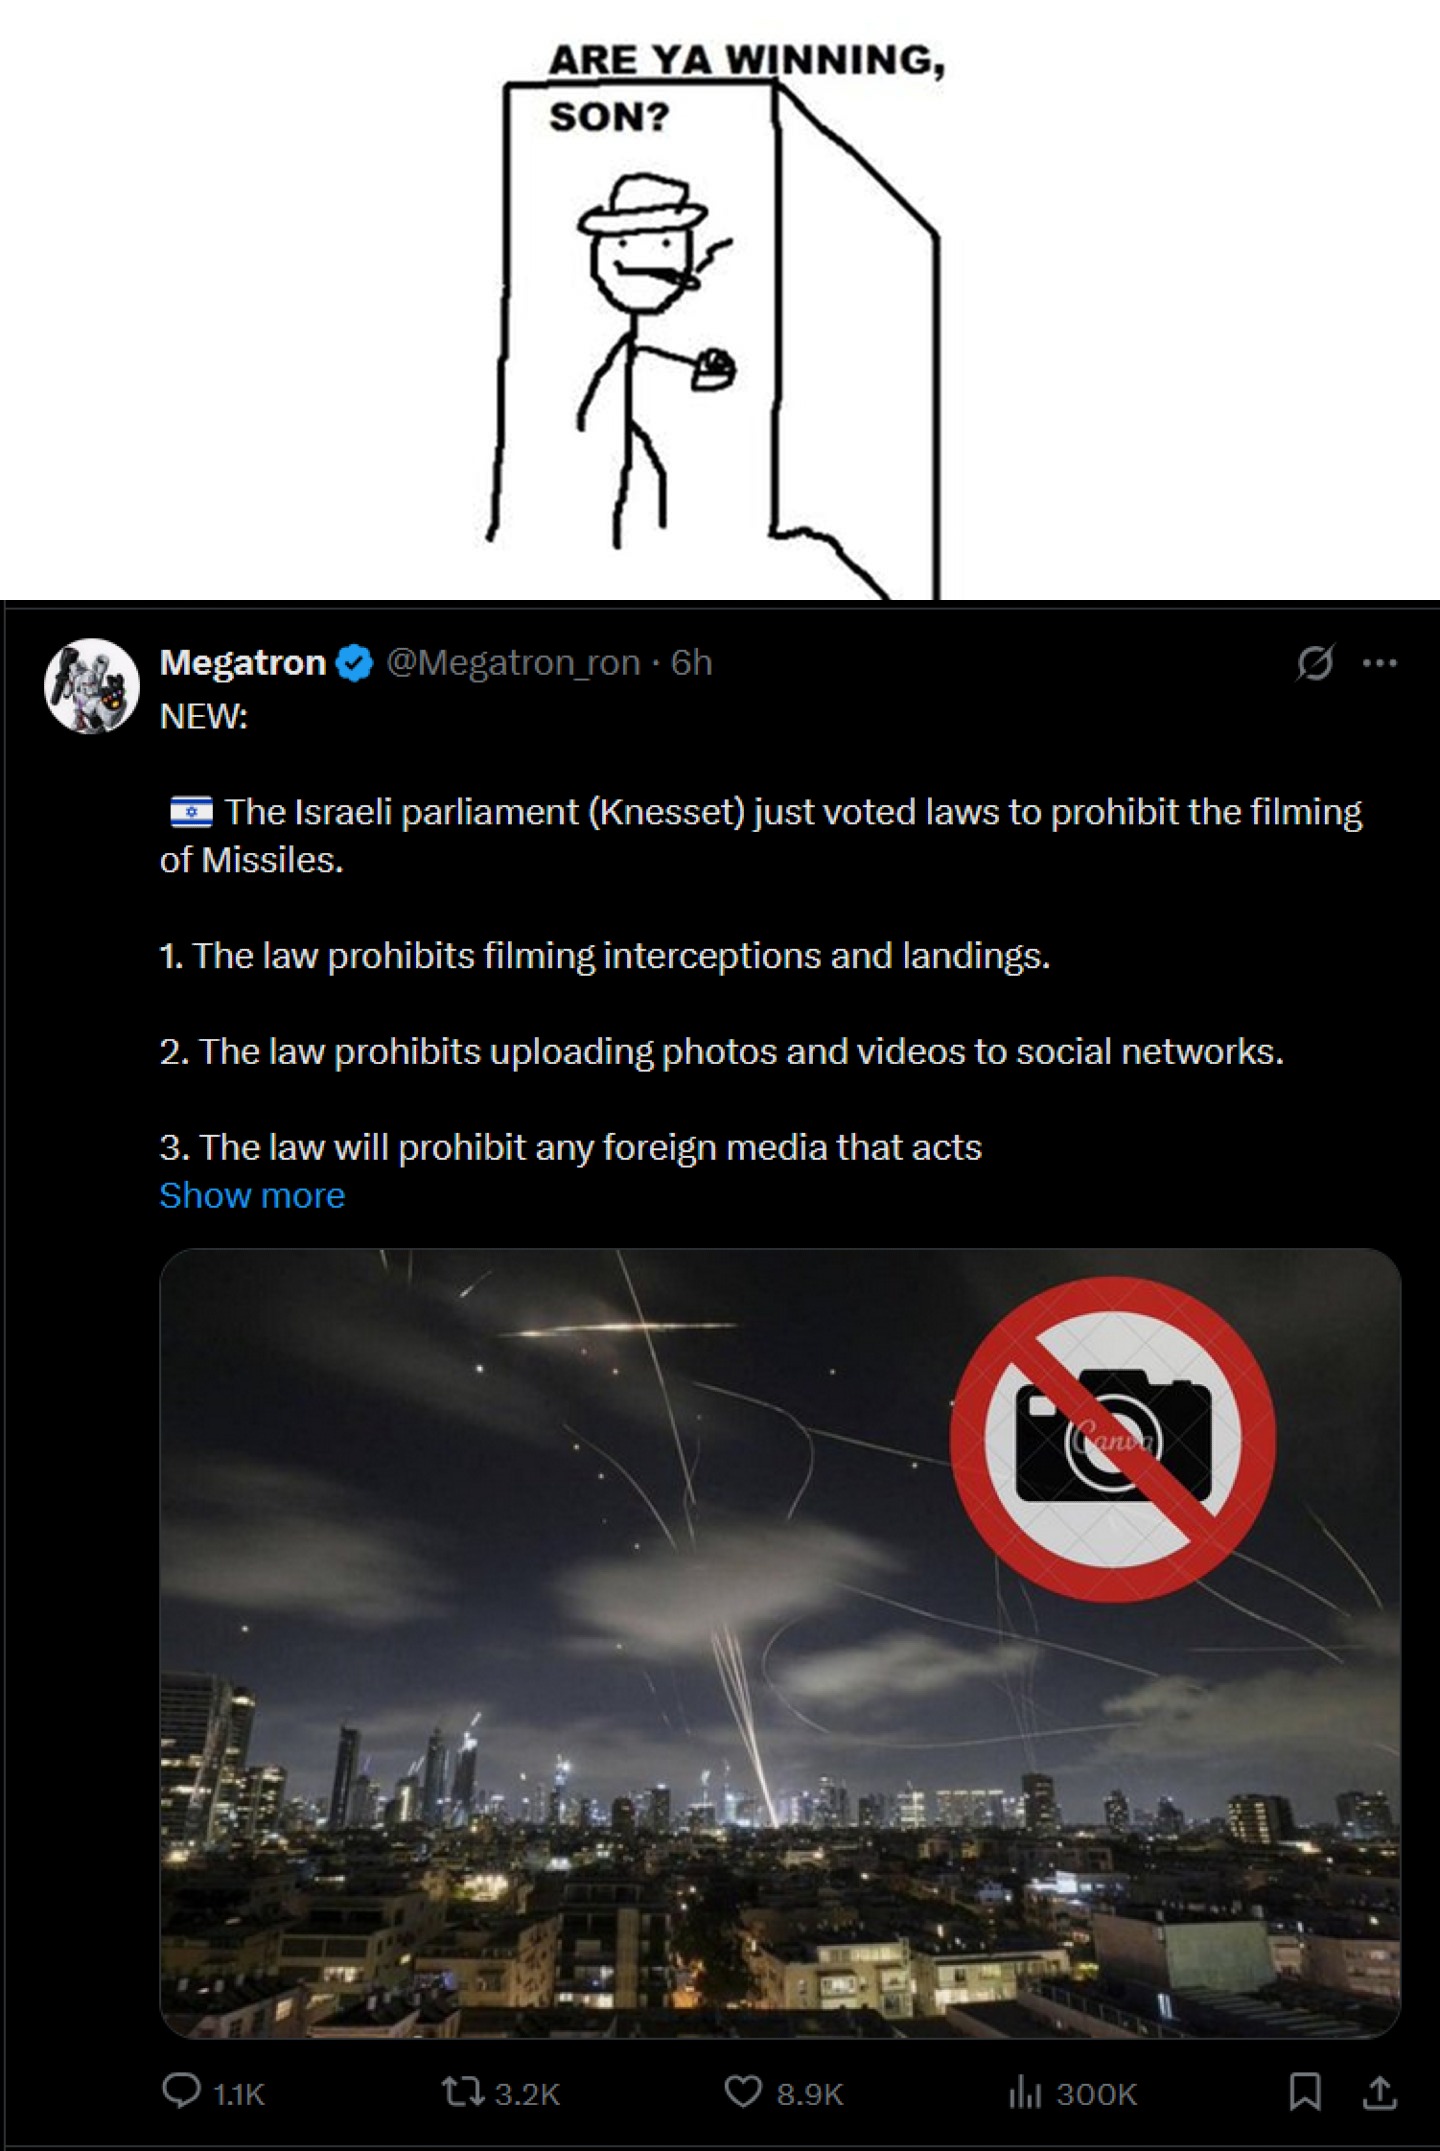The height and width of the screenshot is (2151, 1440).
Task: Like the tweet with heart icon
Action: pos(742,2092)
